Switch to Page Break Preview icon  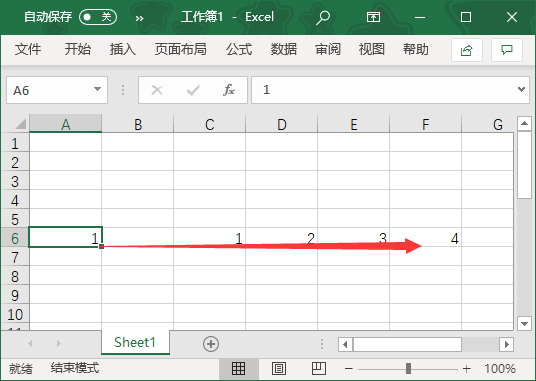319,369
